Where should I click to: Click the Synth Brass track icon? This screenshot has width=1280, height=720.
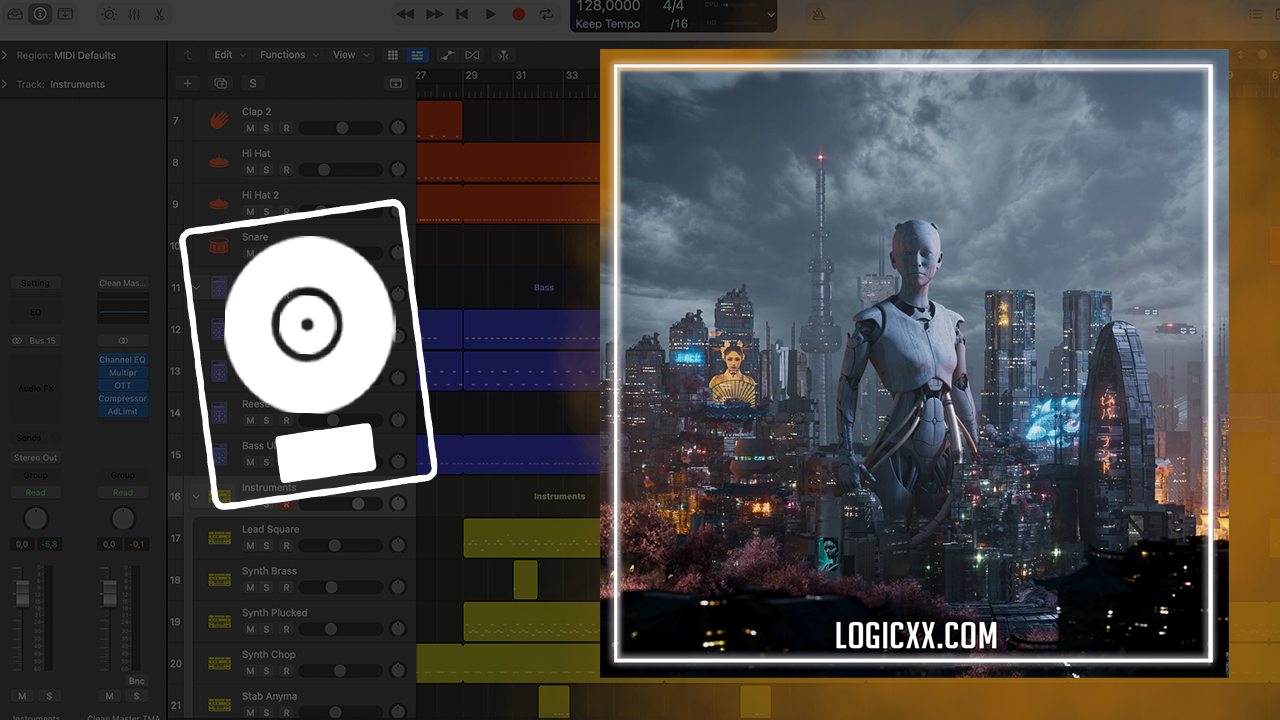tap(219, 580)
